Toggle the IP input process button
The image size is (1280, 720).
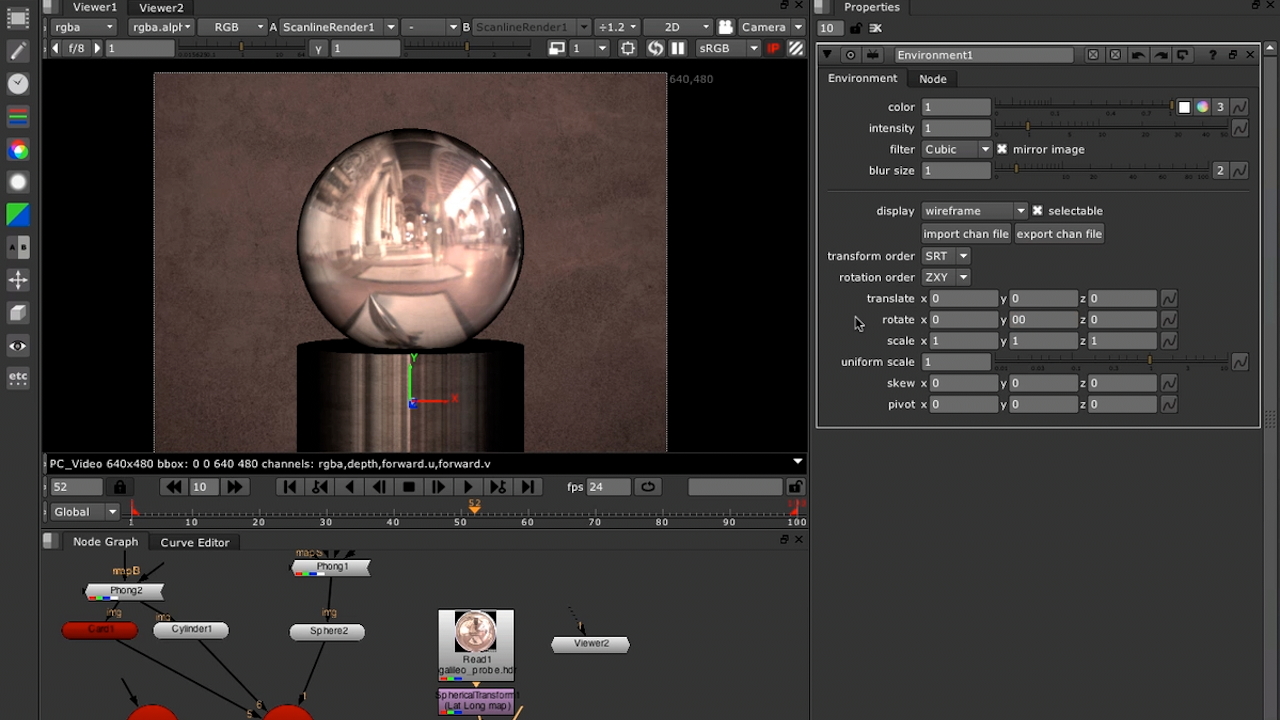[x=774, y=48]
